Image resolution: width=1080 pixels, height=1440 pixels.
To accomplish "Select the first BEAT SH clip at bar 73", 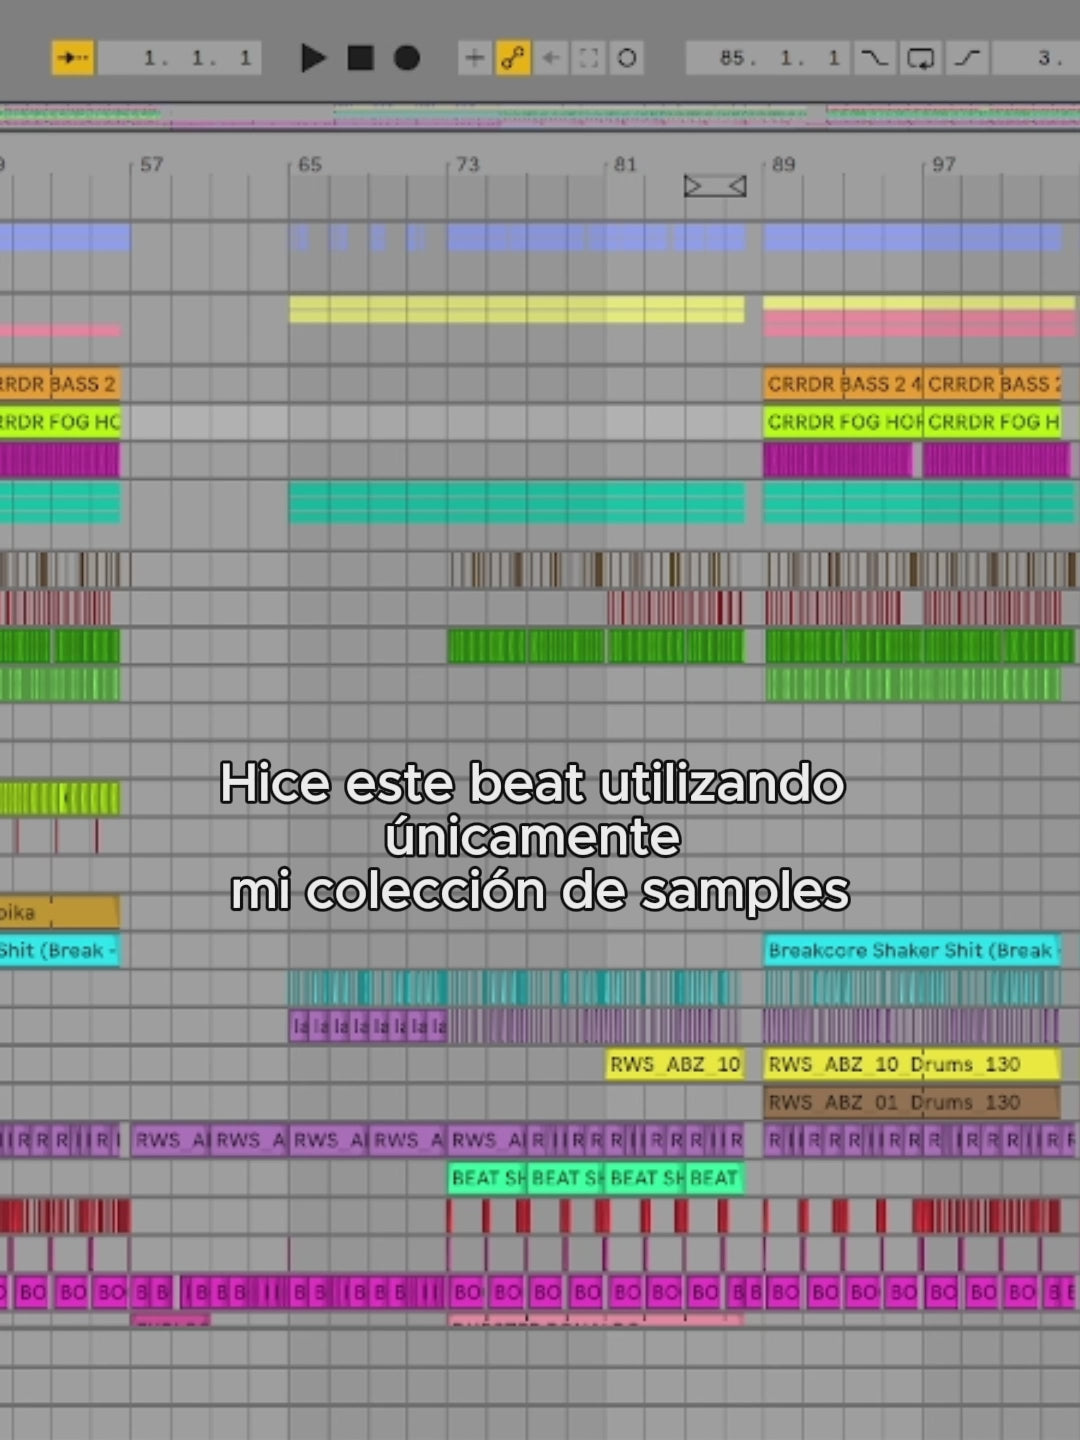I will (x=487, y=1178).
